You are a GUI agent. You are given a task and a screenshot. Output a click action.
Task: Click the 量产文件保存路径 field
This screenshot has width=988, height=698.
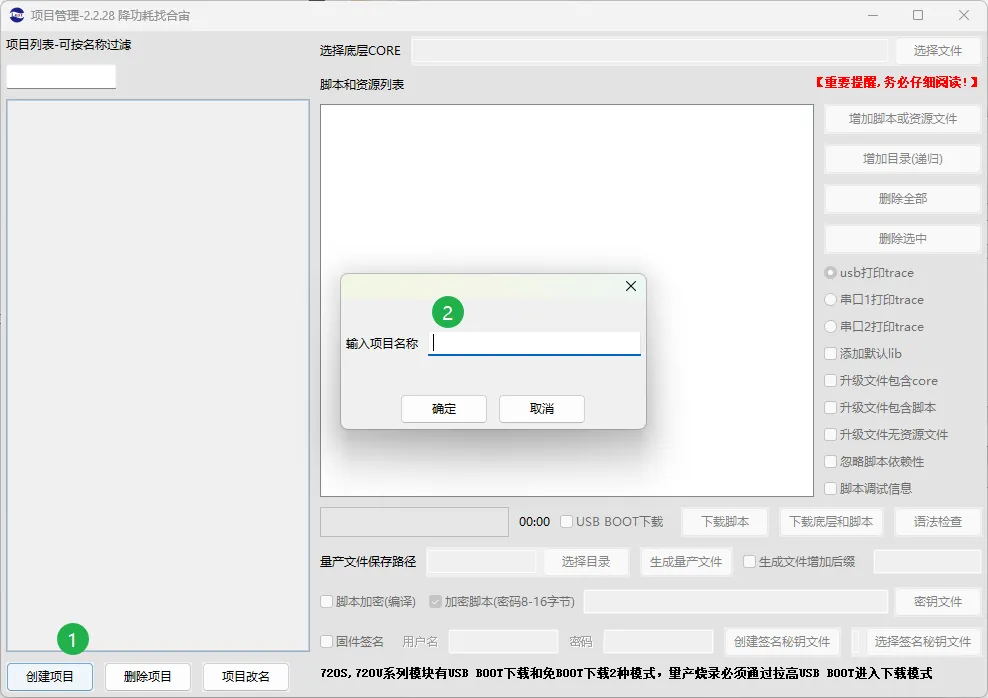click(481, 561)
